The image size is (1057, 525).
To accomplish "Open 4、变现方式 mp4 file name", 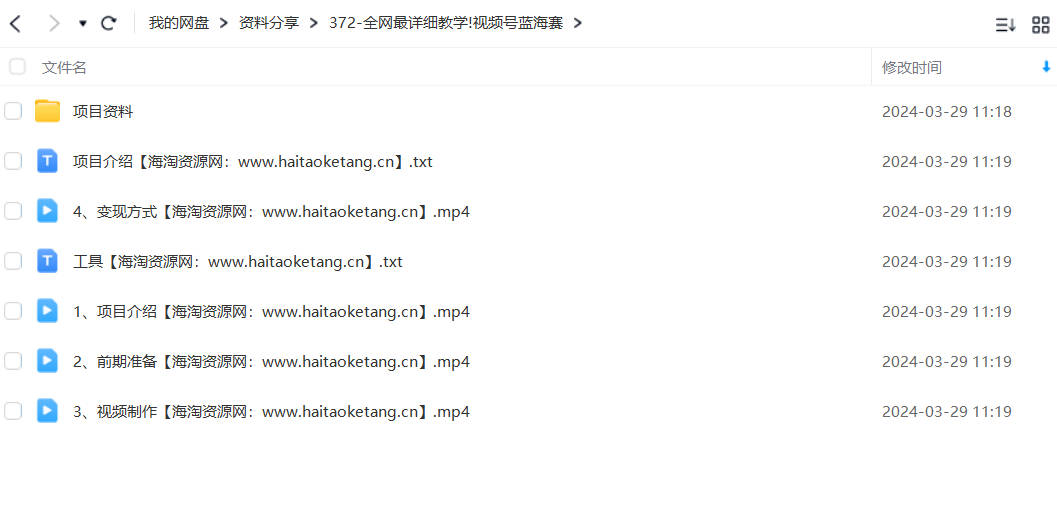I will tap(271, 212).
